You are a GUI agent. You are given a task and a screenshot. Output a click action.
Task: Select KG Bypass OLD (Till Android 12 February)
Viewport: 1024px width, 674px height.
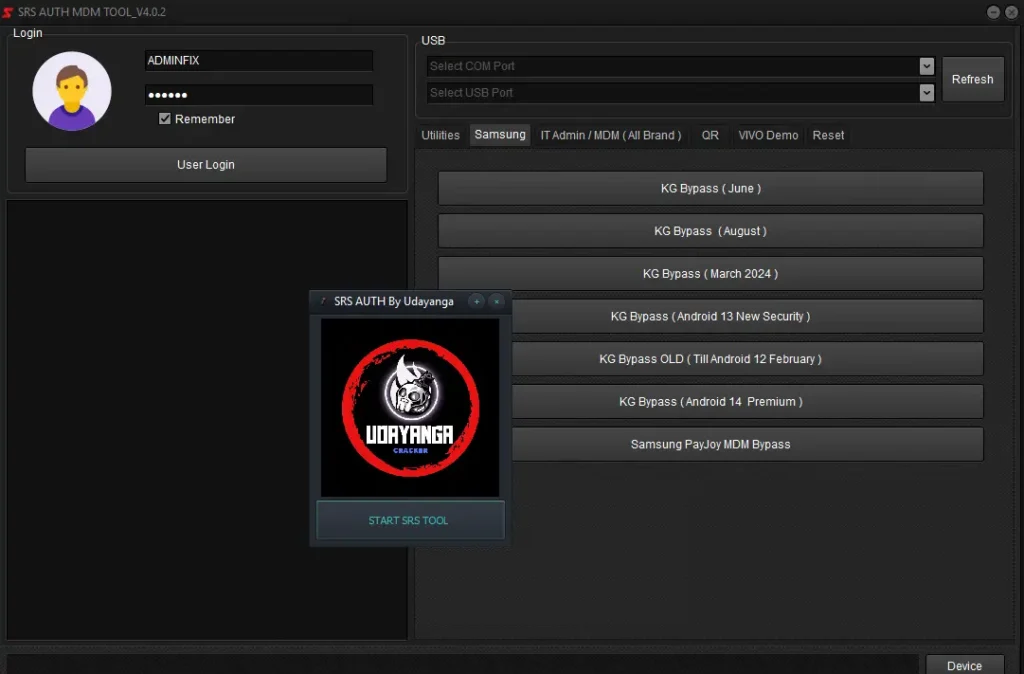point(747,359)
